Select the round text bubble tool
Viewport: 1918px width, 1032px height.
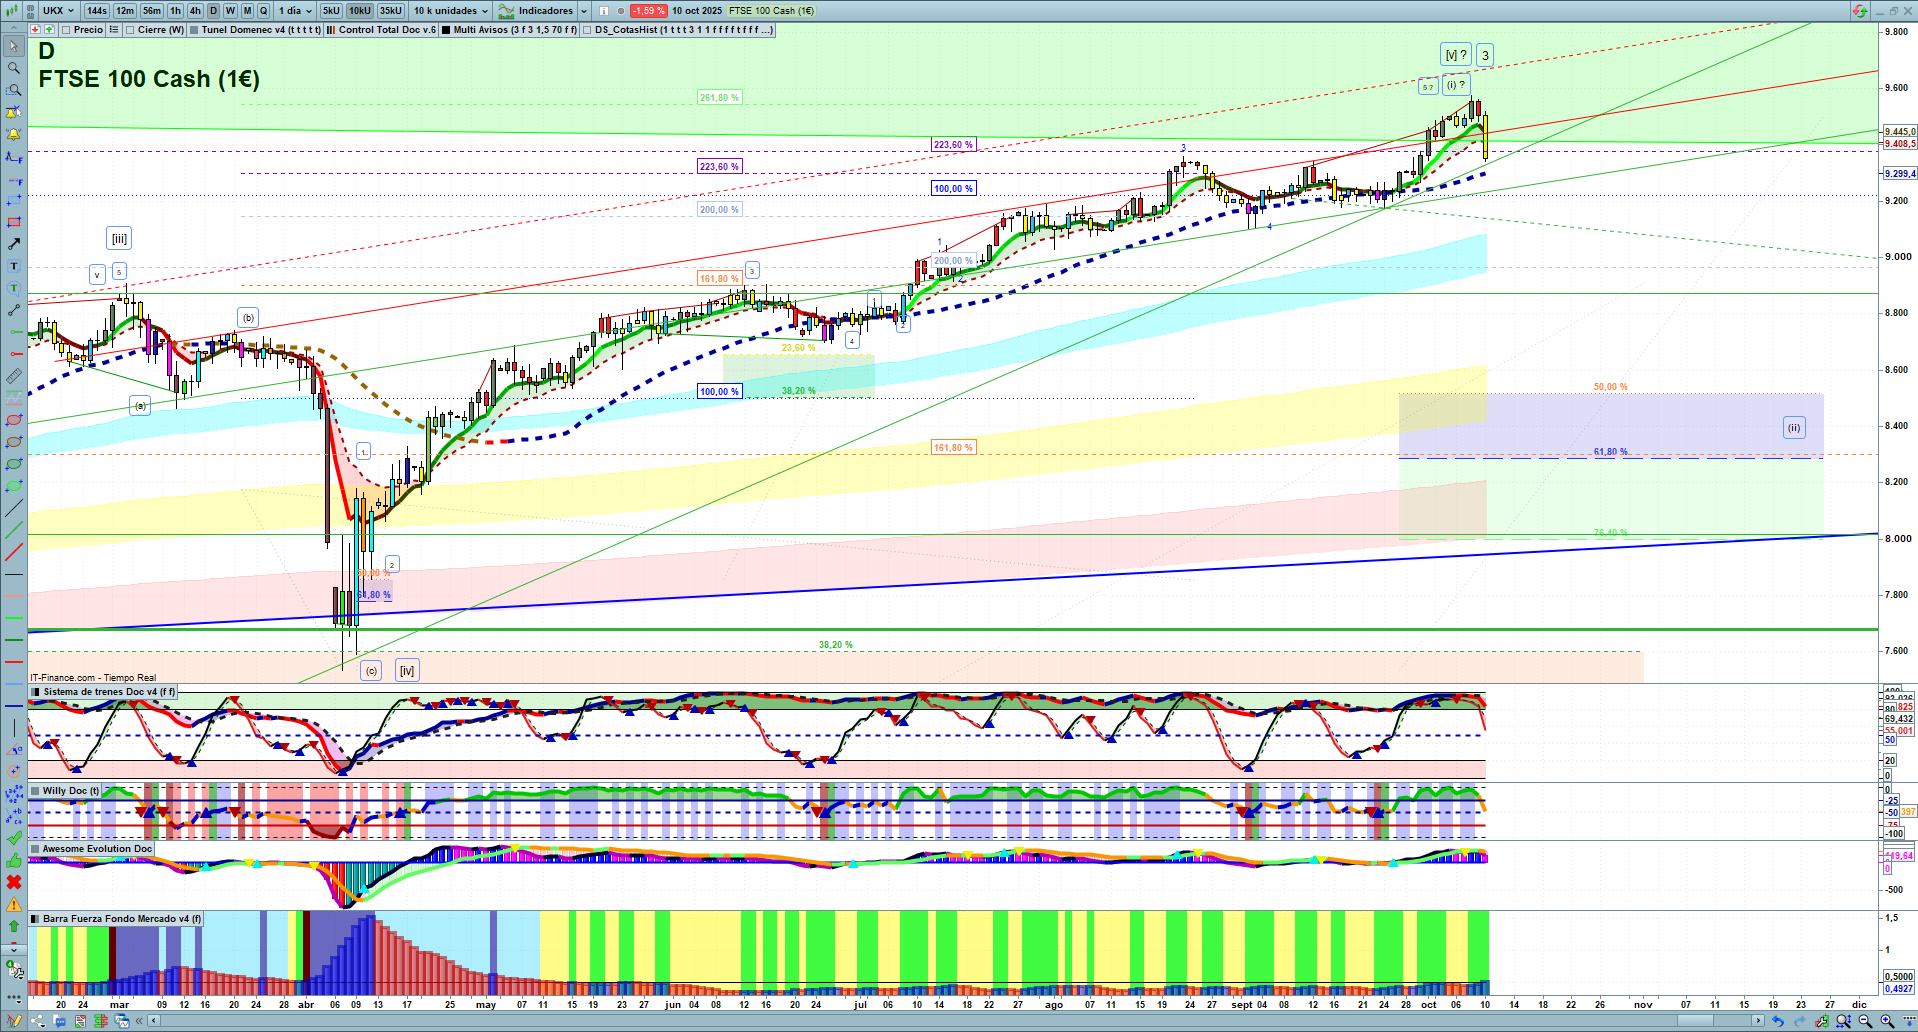[14, 288]
